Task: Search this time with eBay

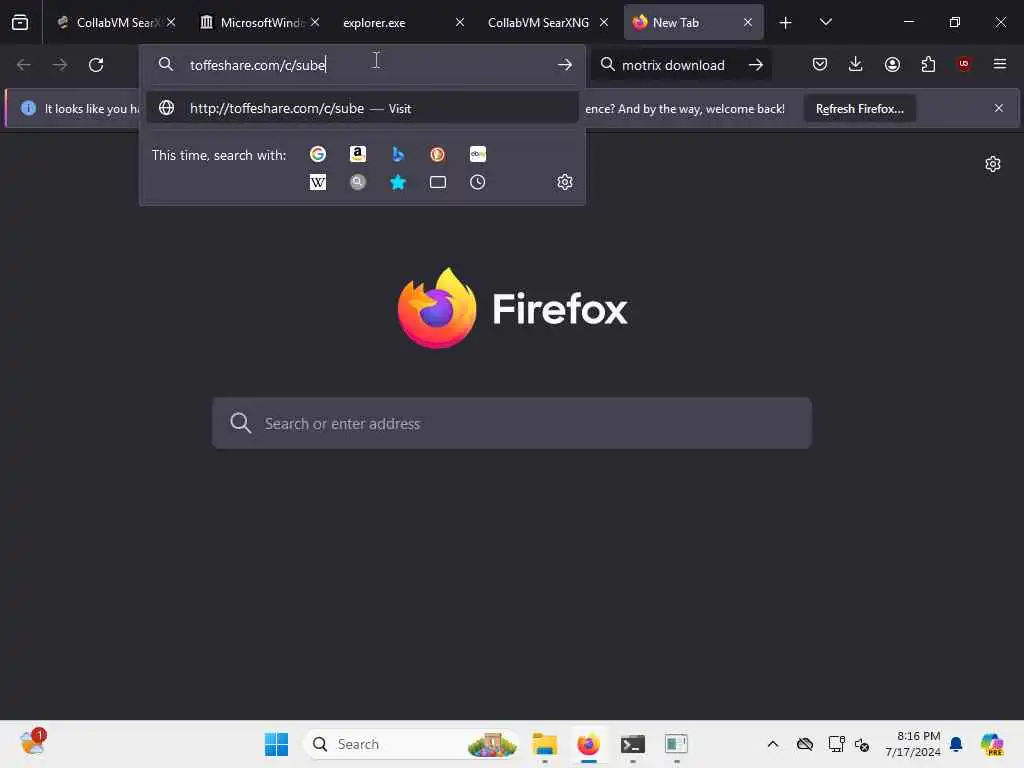Action: (x=477, y=154)
